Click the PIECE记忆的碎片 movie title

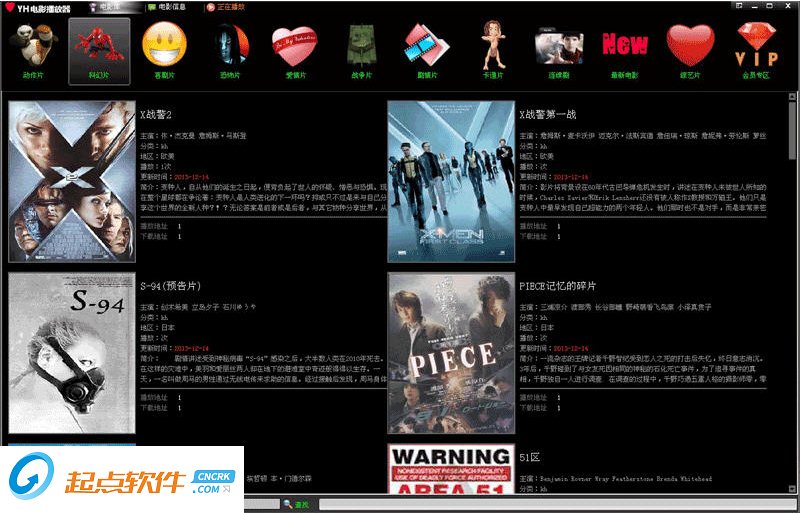coord(557,286)
